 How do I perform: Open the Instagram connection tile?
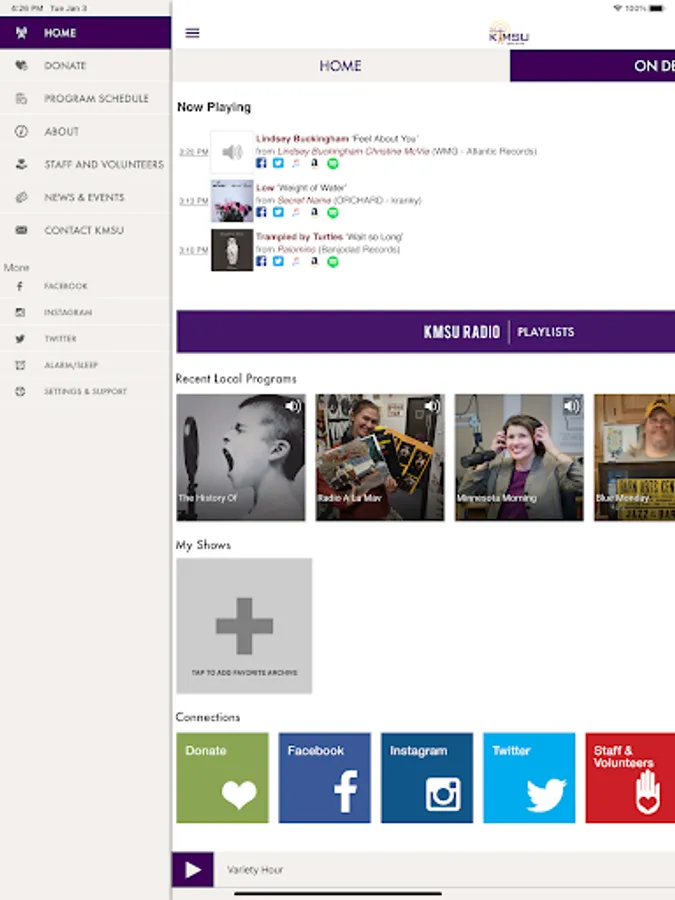(427, 778)
